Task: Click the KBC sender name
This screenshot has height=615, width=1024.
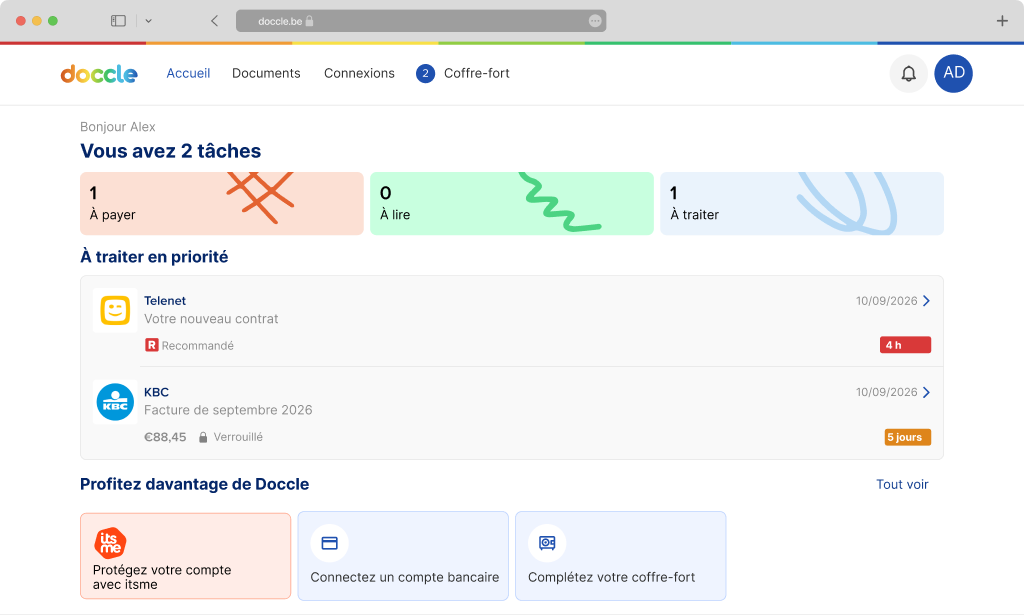Action: (156, 392)
